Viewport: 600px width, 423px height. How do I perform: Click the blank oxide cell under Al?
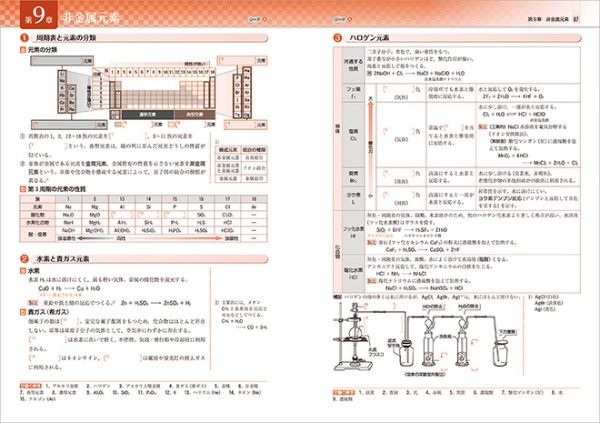(122, 215)
